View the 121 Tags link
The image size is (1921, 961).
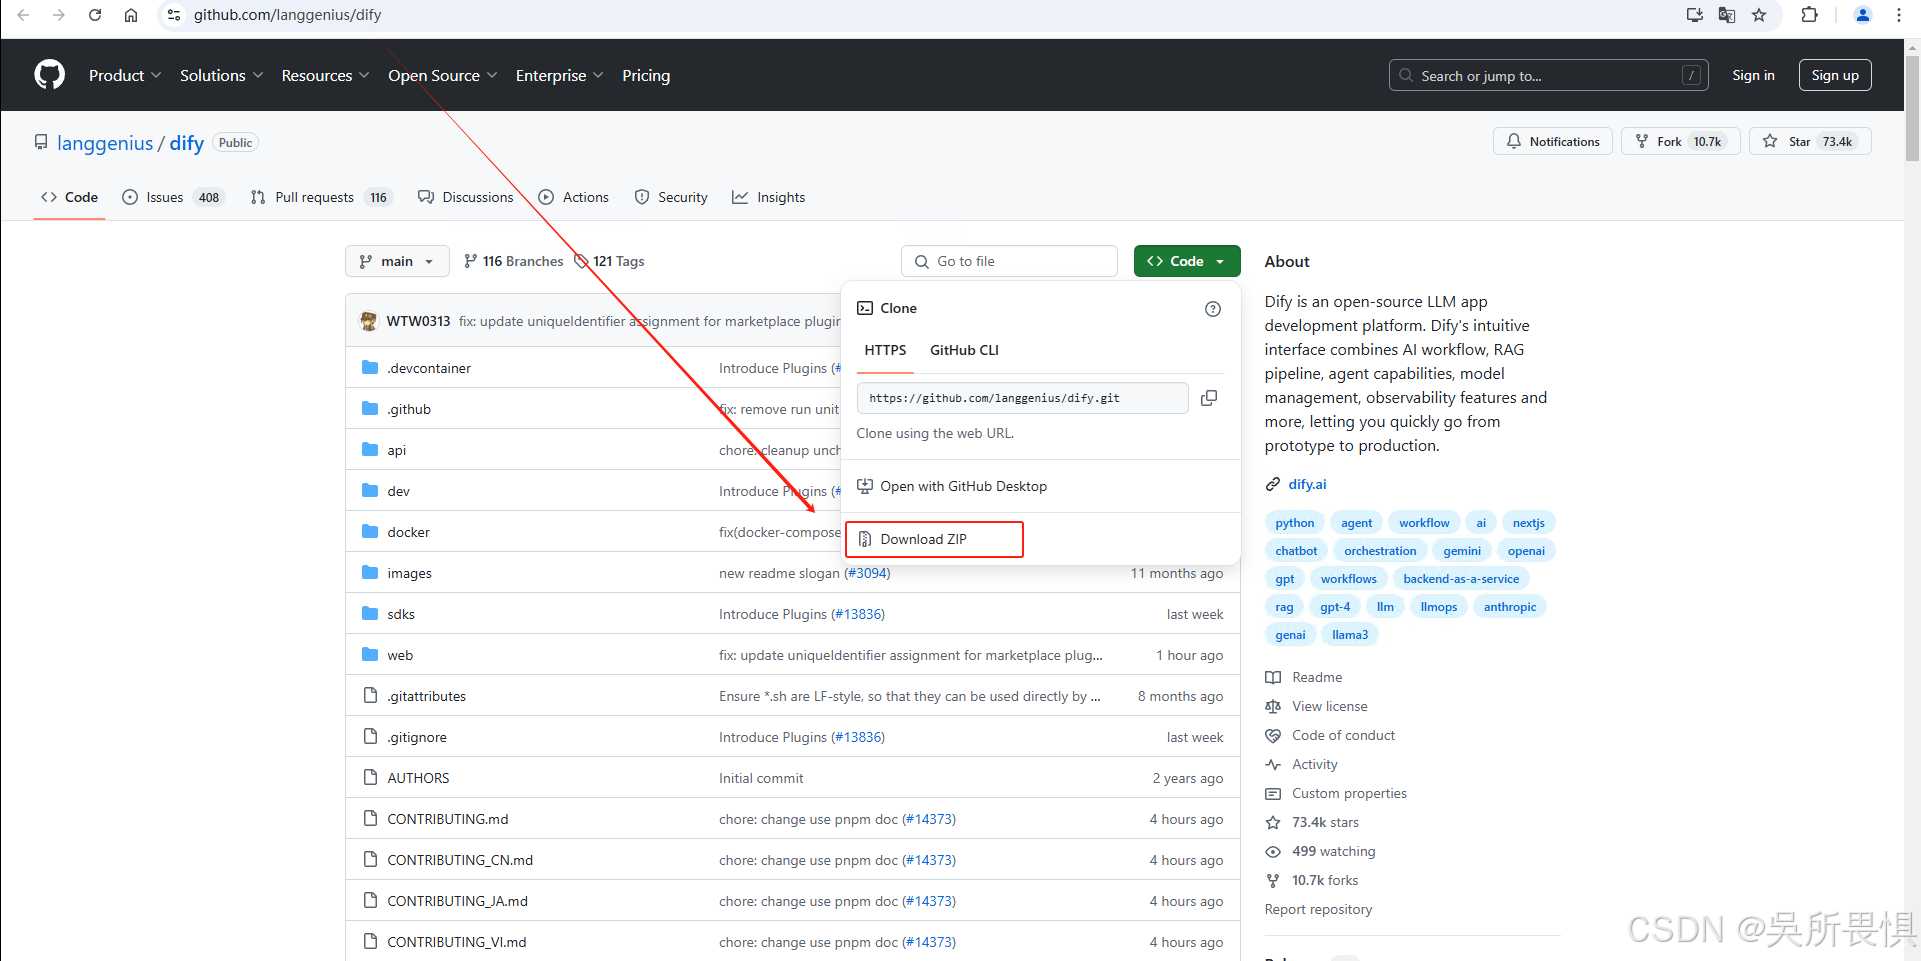point(609,261)
